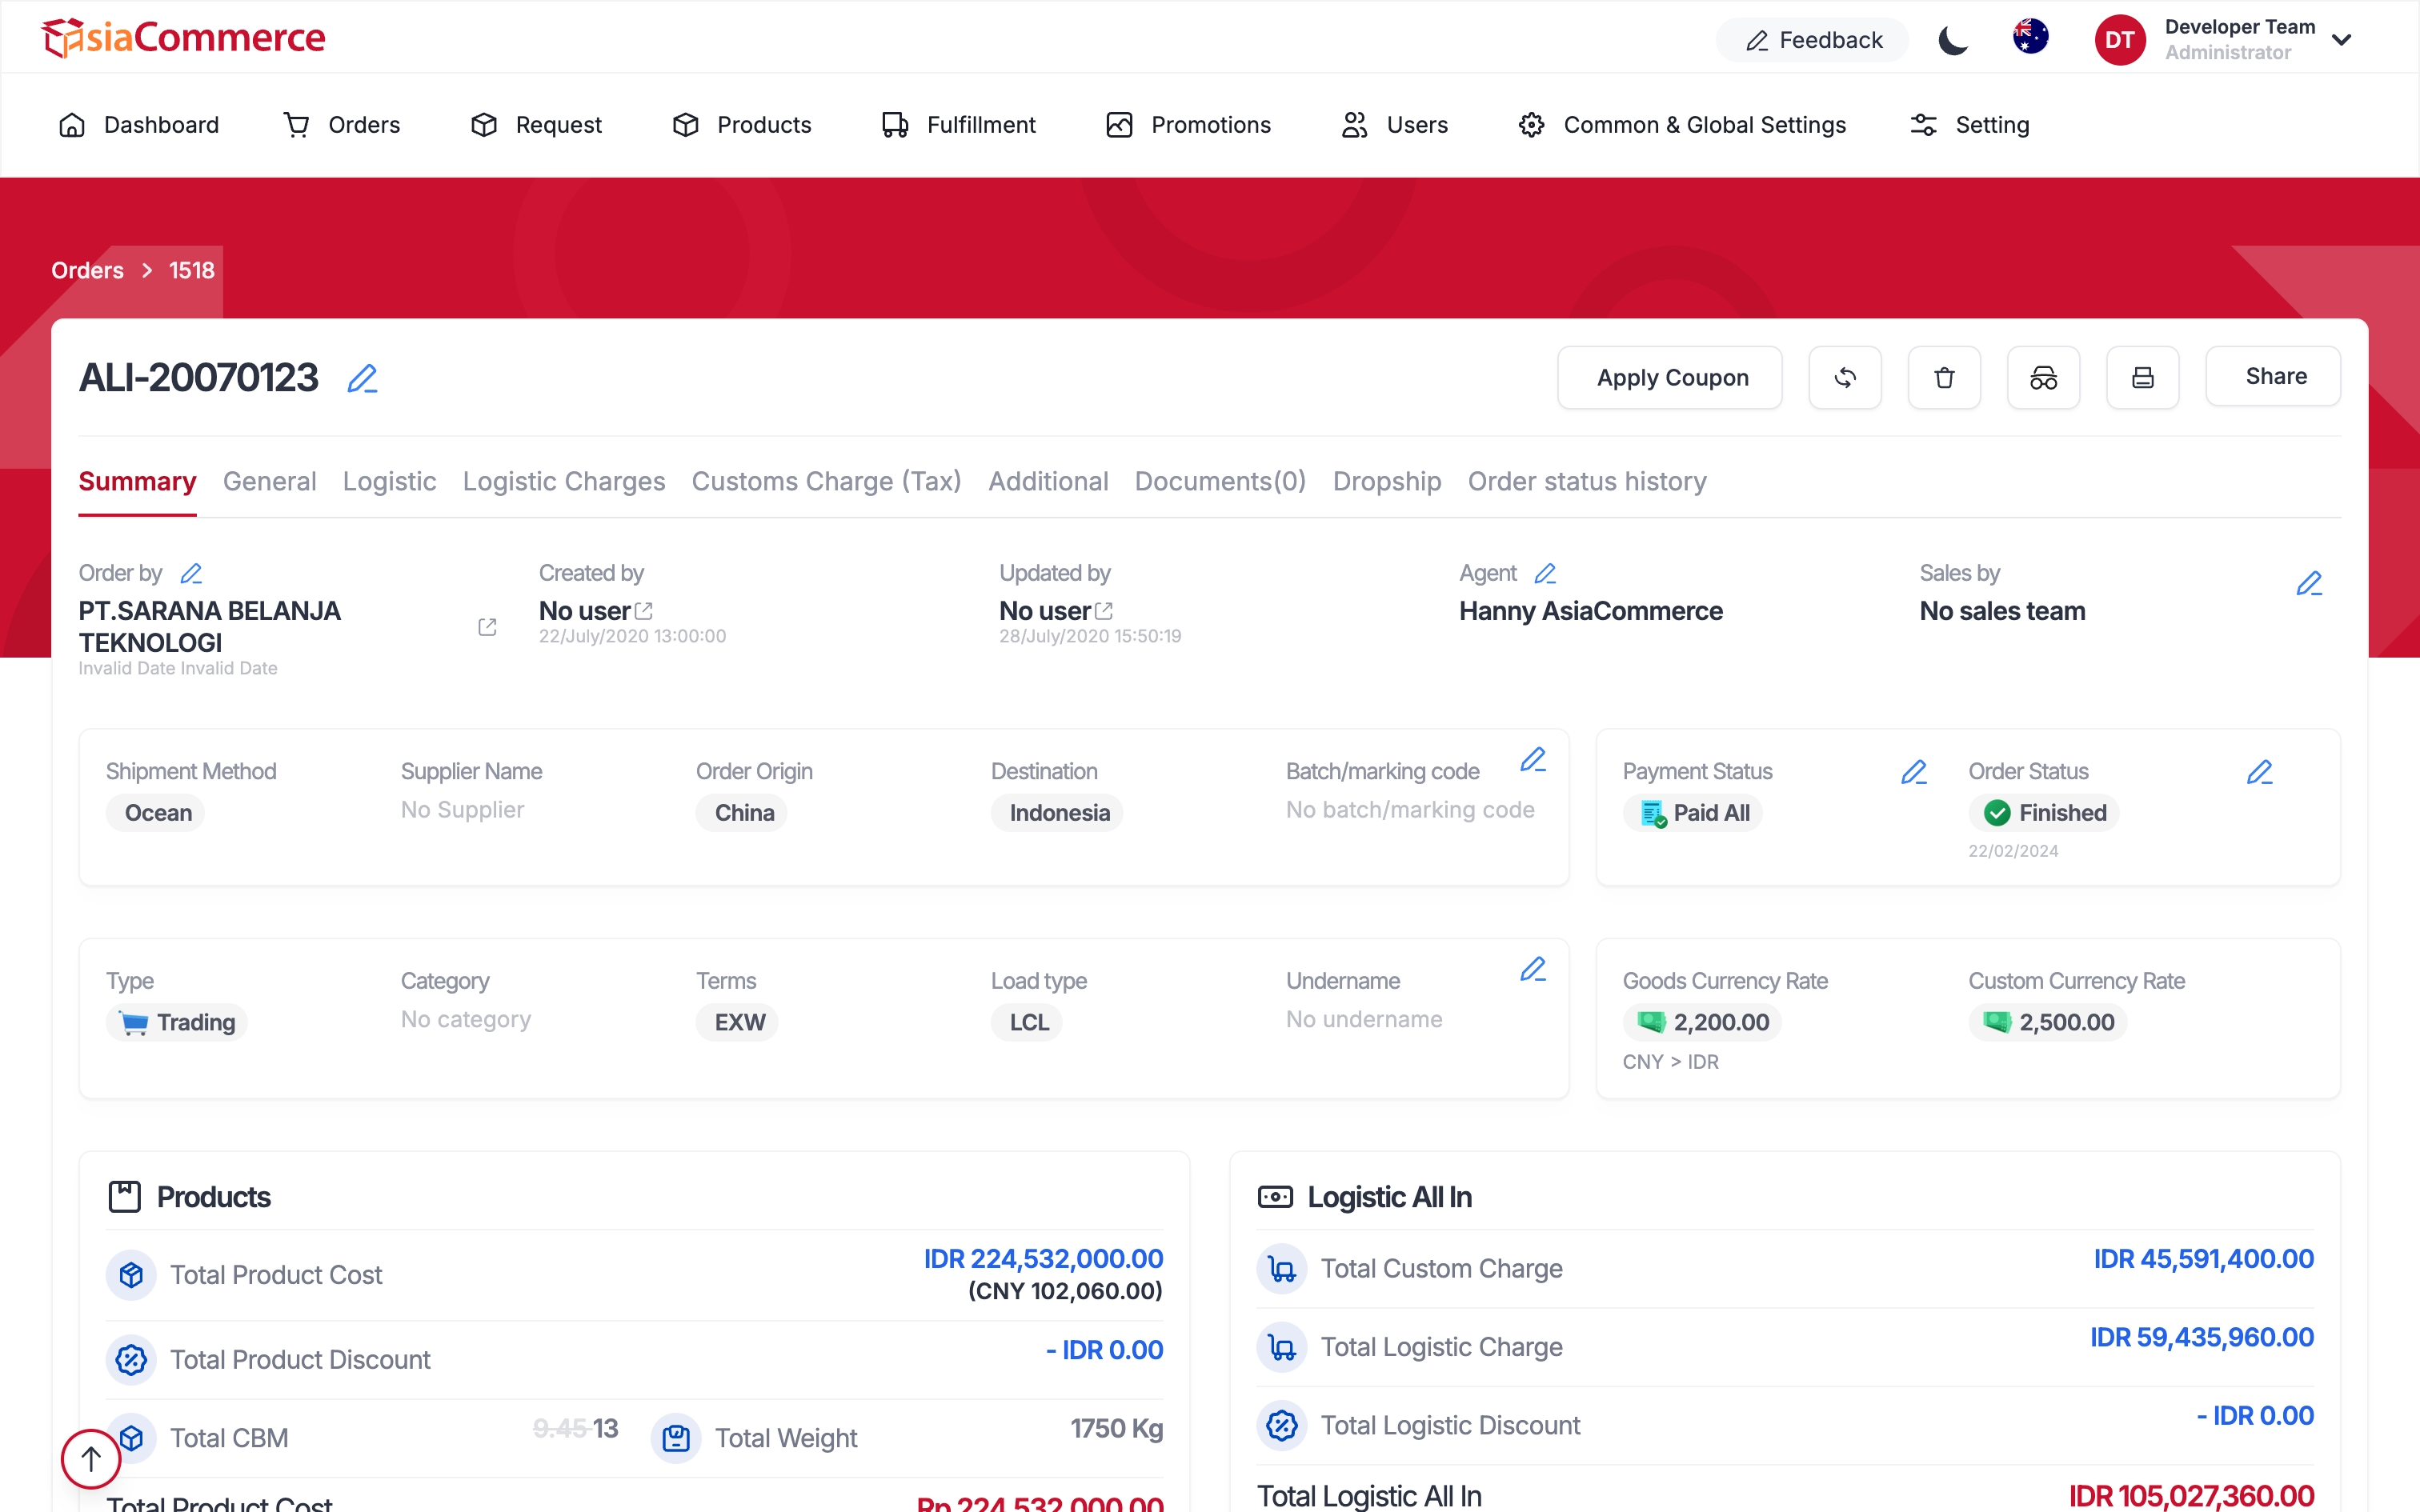Click IDR 59,435,960.00 logistic charge value
Viewport: 2420px width, 1512px height.
point(2202,1337)
